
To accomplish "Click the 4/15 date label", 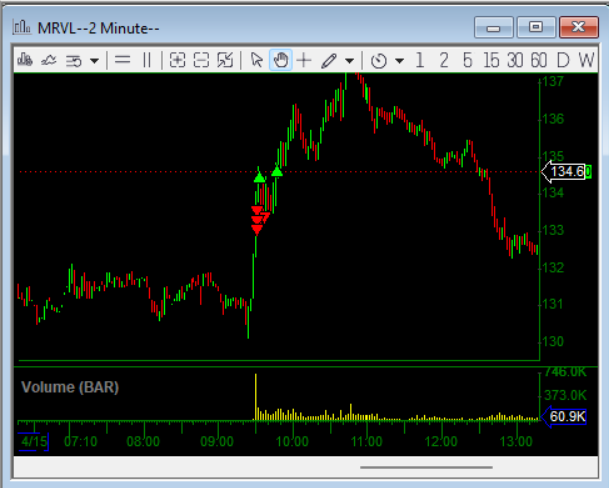I will 34,441.
